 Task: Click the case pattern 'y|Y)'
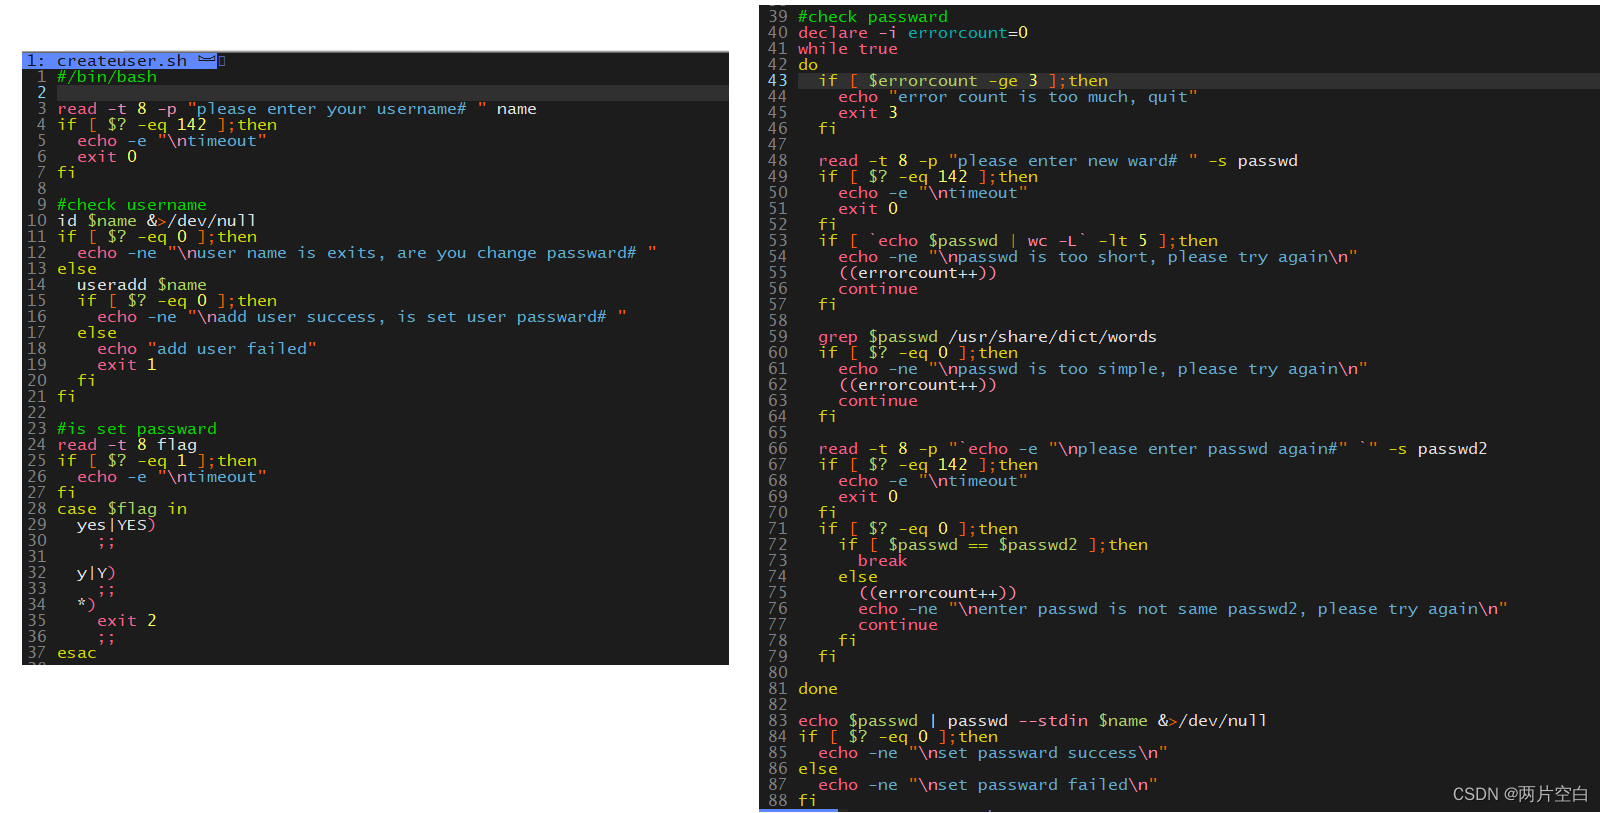[97, 573]
